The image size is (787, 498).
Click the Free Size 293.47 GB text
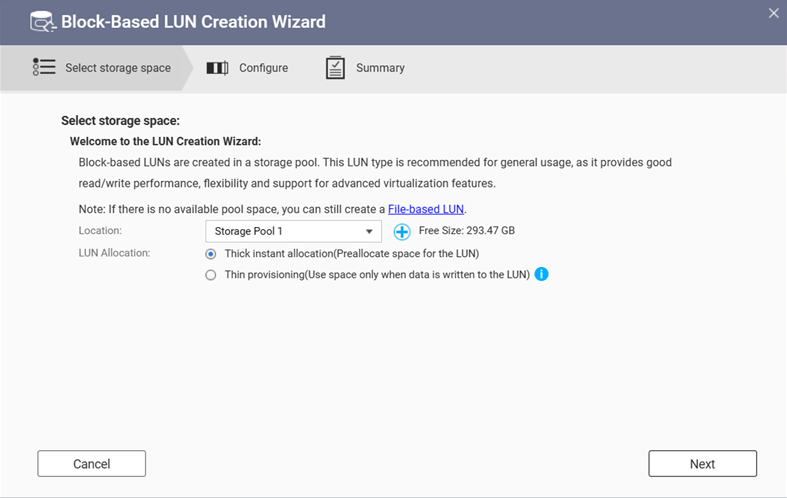tap(467, 231)
